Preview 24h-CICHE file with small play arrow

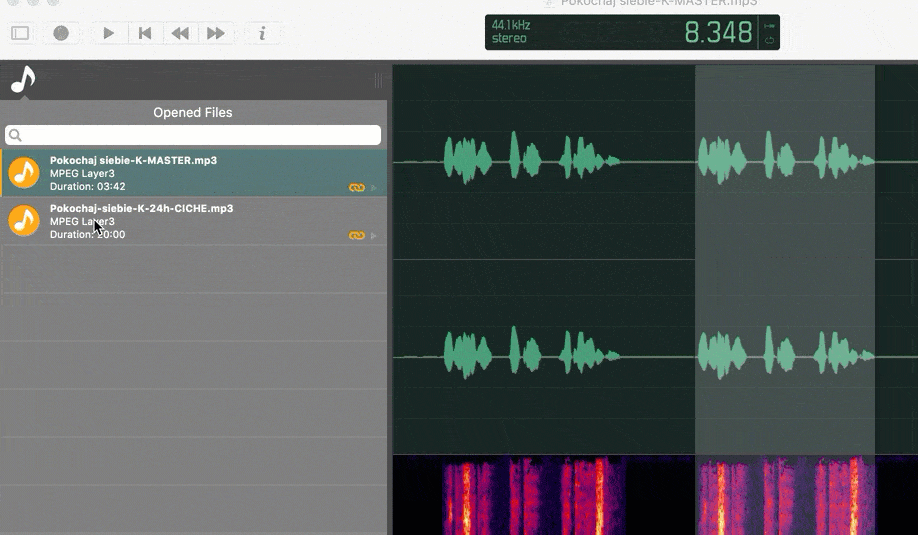pos(374,236)
